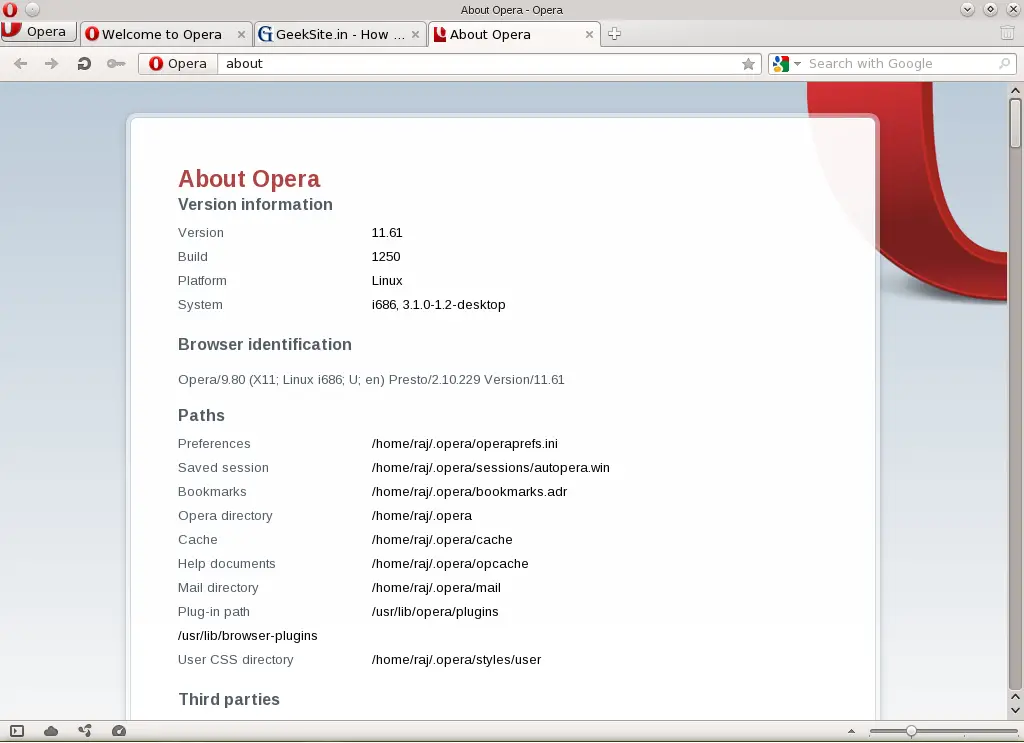
Task: Click the /home/raj/.opera/opcache path
Action: tap(450, 564)
